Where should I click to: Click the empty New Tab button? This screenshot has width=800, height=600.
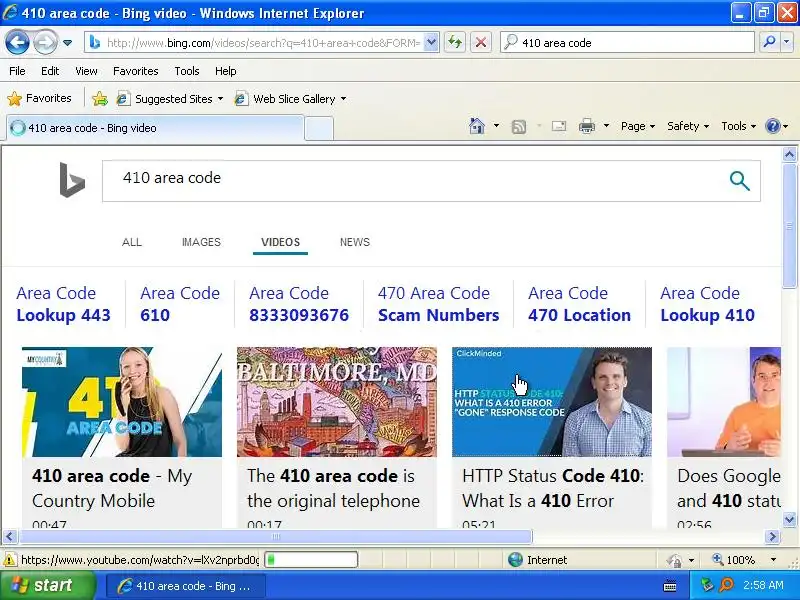click(319, 129)
